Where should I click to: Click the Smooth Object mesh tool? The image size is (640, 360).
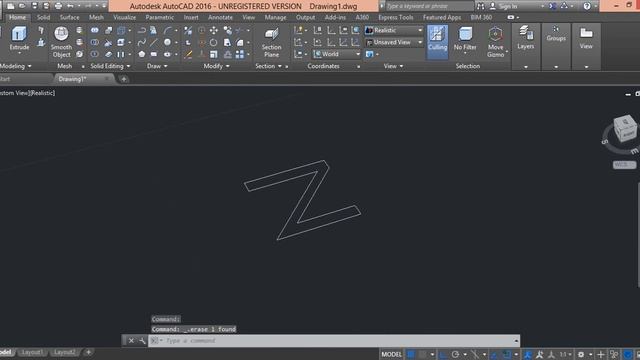(x=61, y=42)
